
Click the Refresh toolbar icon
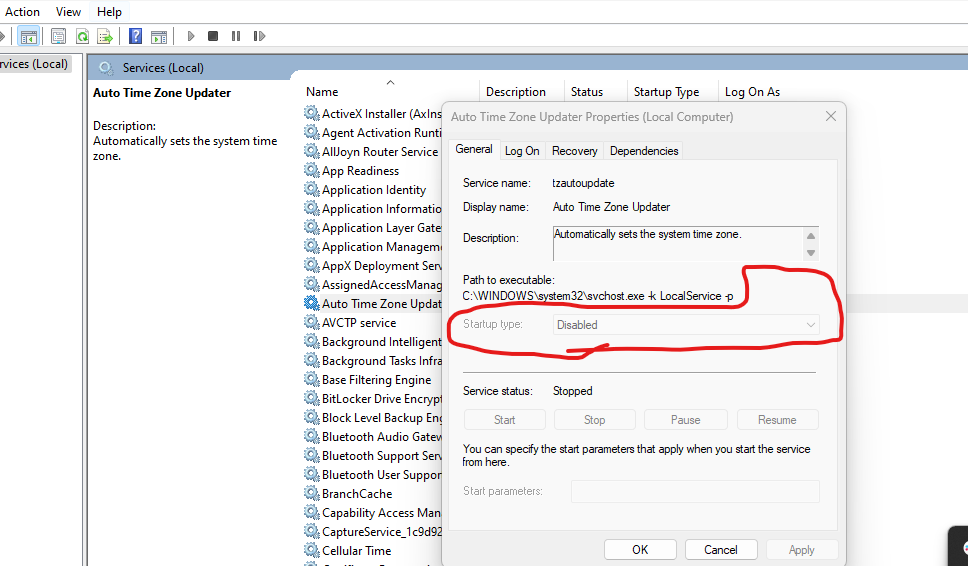pos(82,36)
